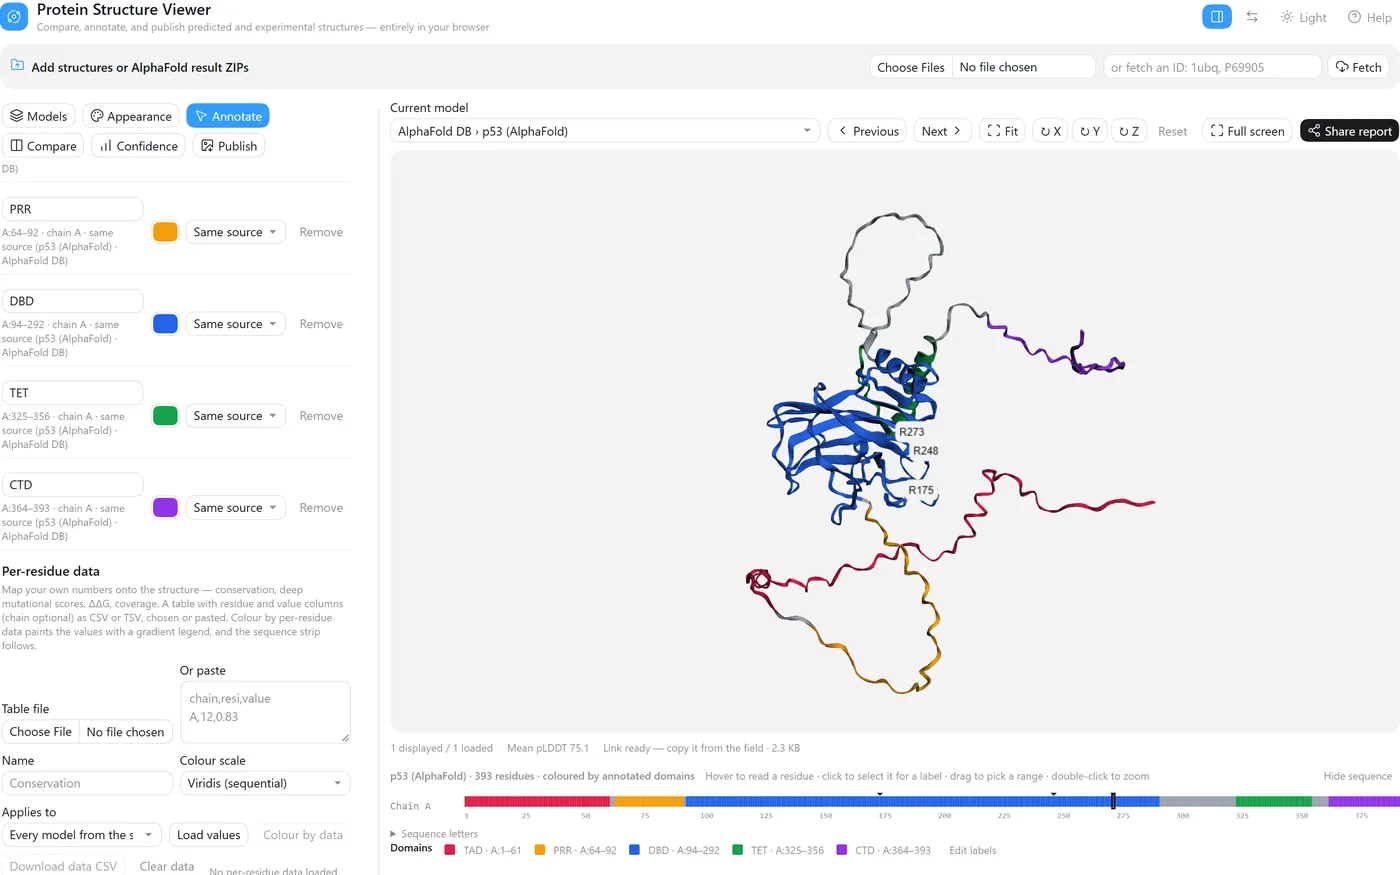Go to the Next model

942,131
